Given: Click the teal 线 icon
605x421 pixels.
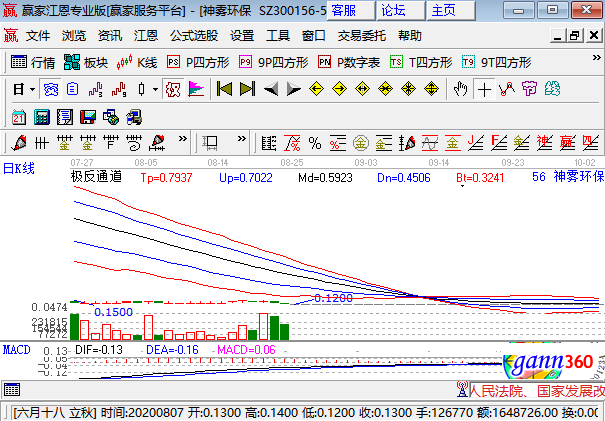Looking at the screenshot, I should coord(552,89).
